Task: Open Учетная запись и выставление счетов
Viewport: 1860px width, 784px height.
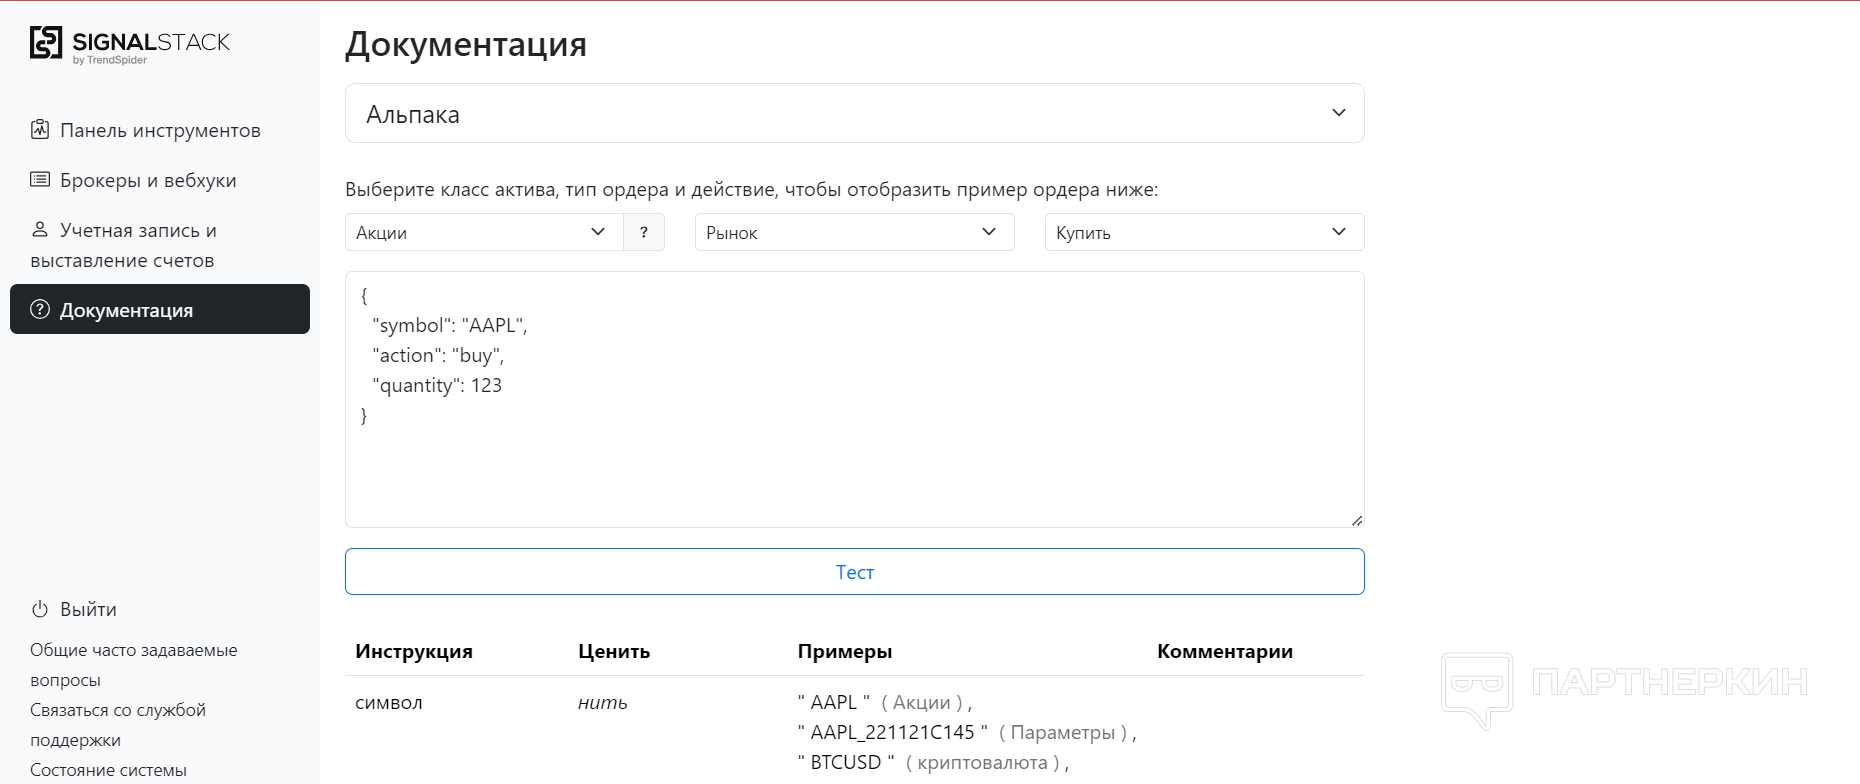Action: point(138,245)
